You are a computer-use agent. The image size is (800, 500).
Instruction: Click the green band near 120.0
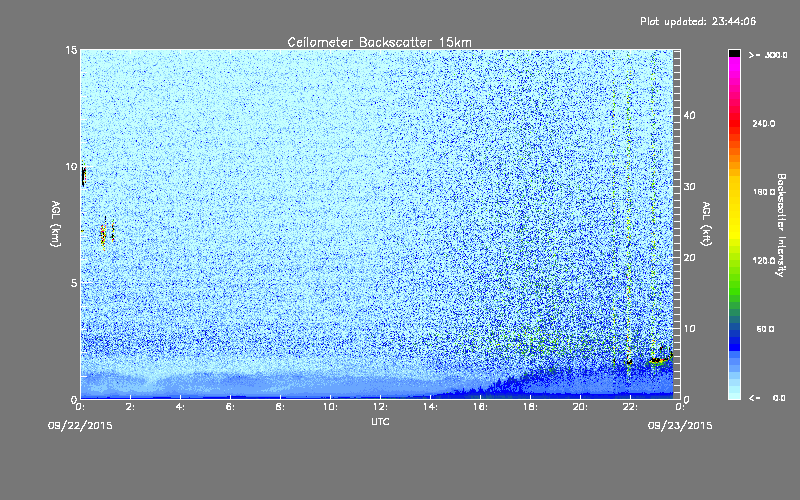(x=734, y=261)
